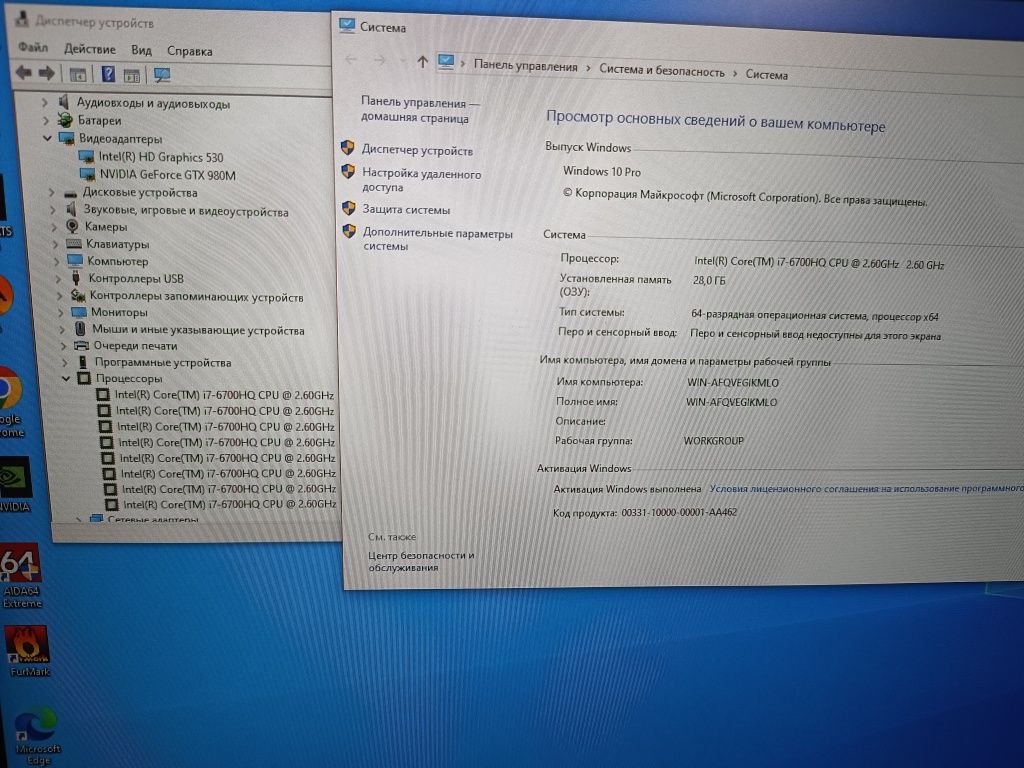Image resolution: width=1024 pixels, height=768 pixels.
Task: Open Центр безопасности и обслуживания link
Action: 421,562
